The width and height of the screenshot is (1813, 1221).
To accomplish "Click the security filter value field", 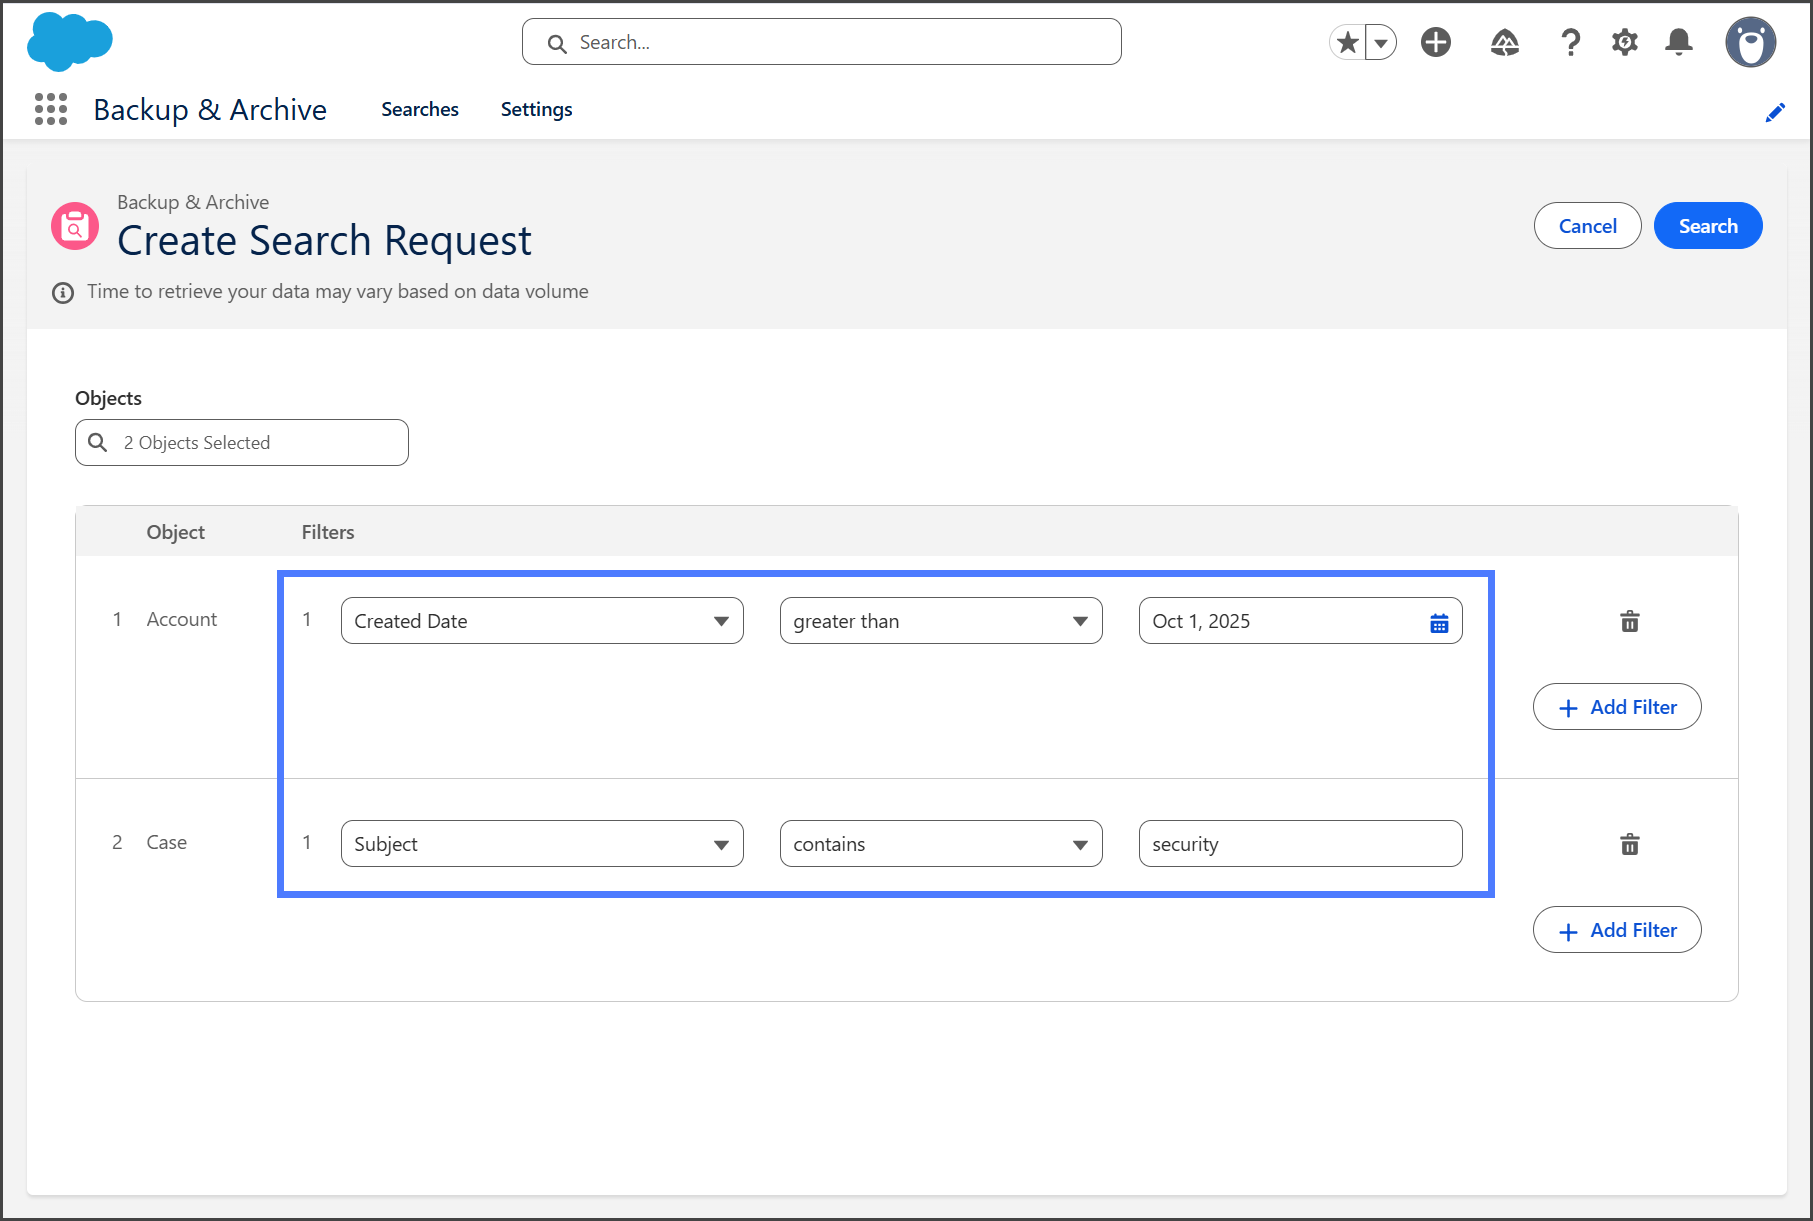I will pyautogui.click(x=1299, y=844).
